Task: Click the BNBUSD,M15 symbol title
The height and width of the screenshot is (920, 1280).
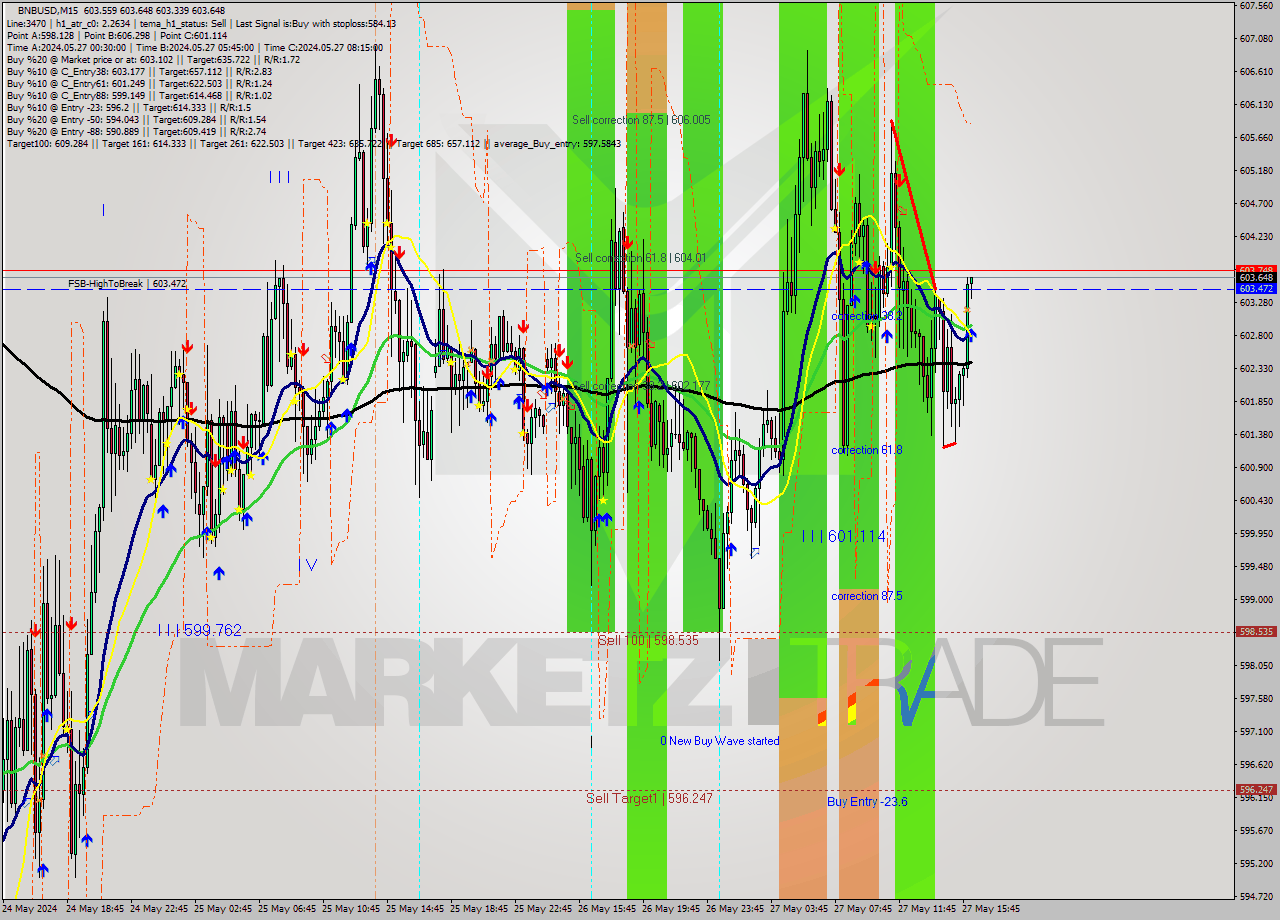Action: click(x=49, y=10)
